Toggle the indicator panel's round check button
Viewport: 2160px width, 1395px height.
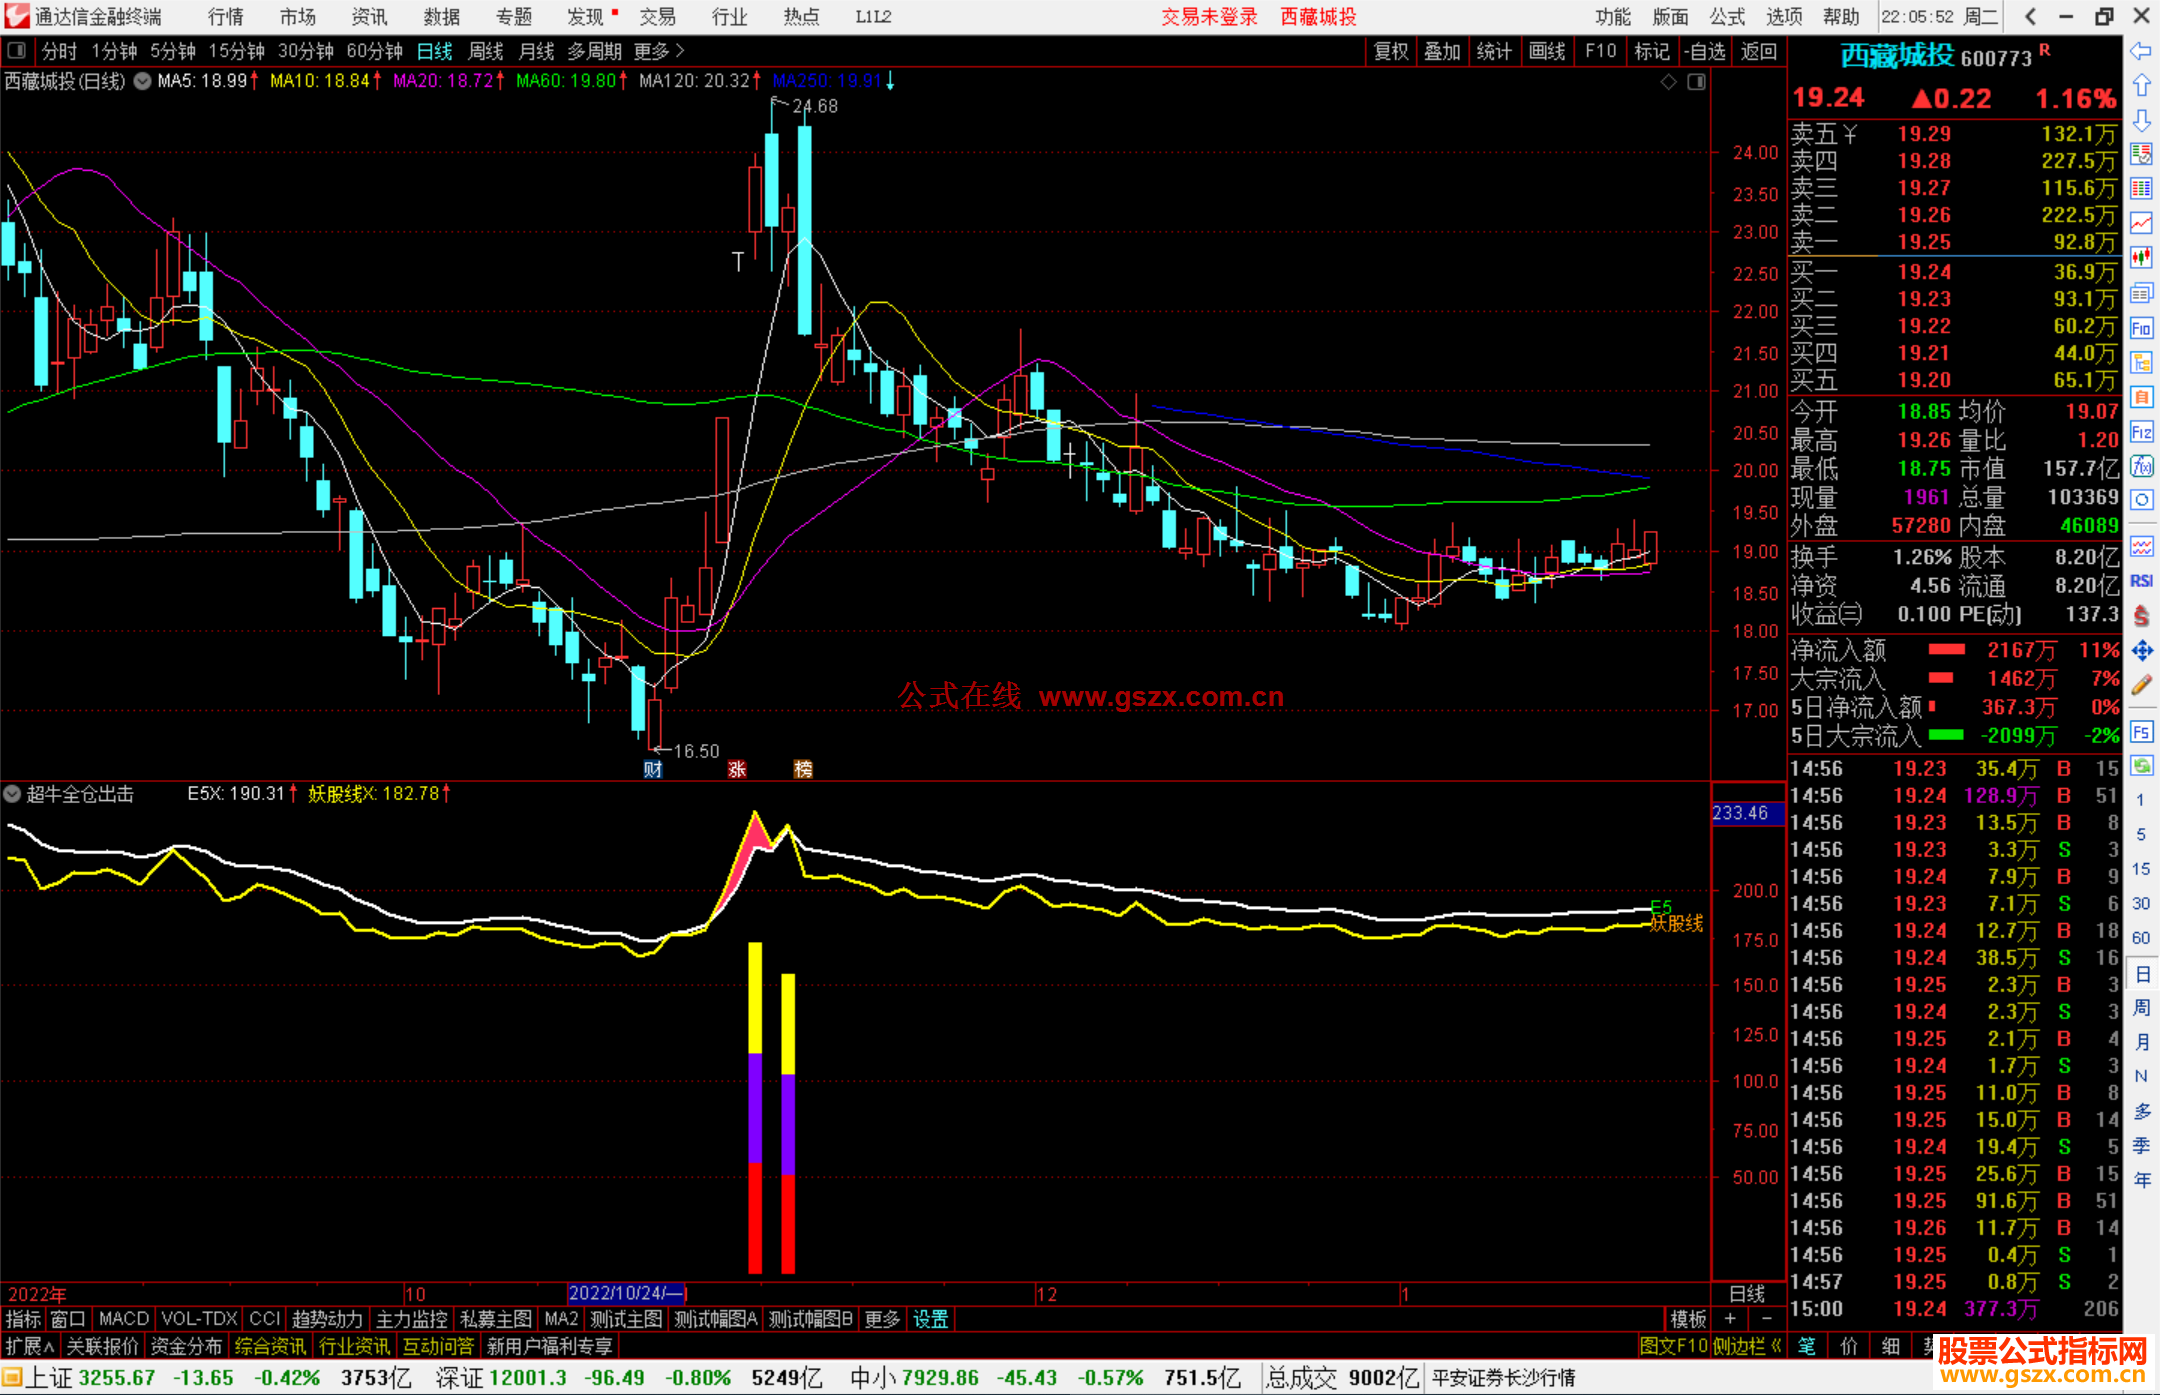[12, 794]
